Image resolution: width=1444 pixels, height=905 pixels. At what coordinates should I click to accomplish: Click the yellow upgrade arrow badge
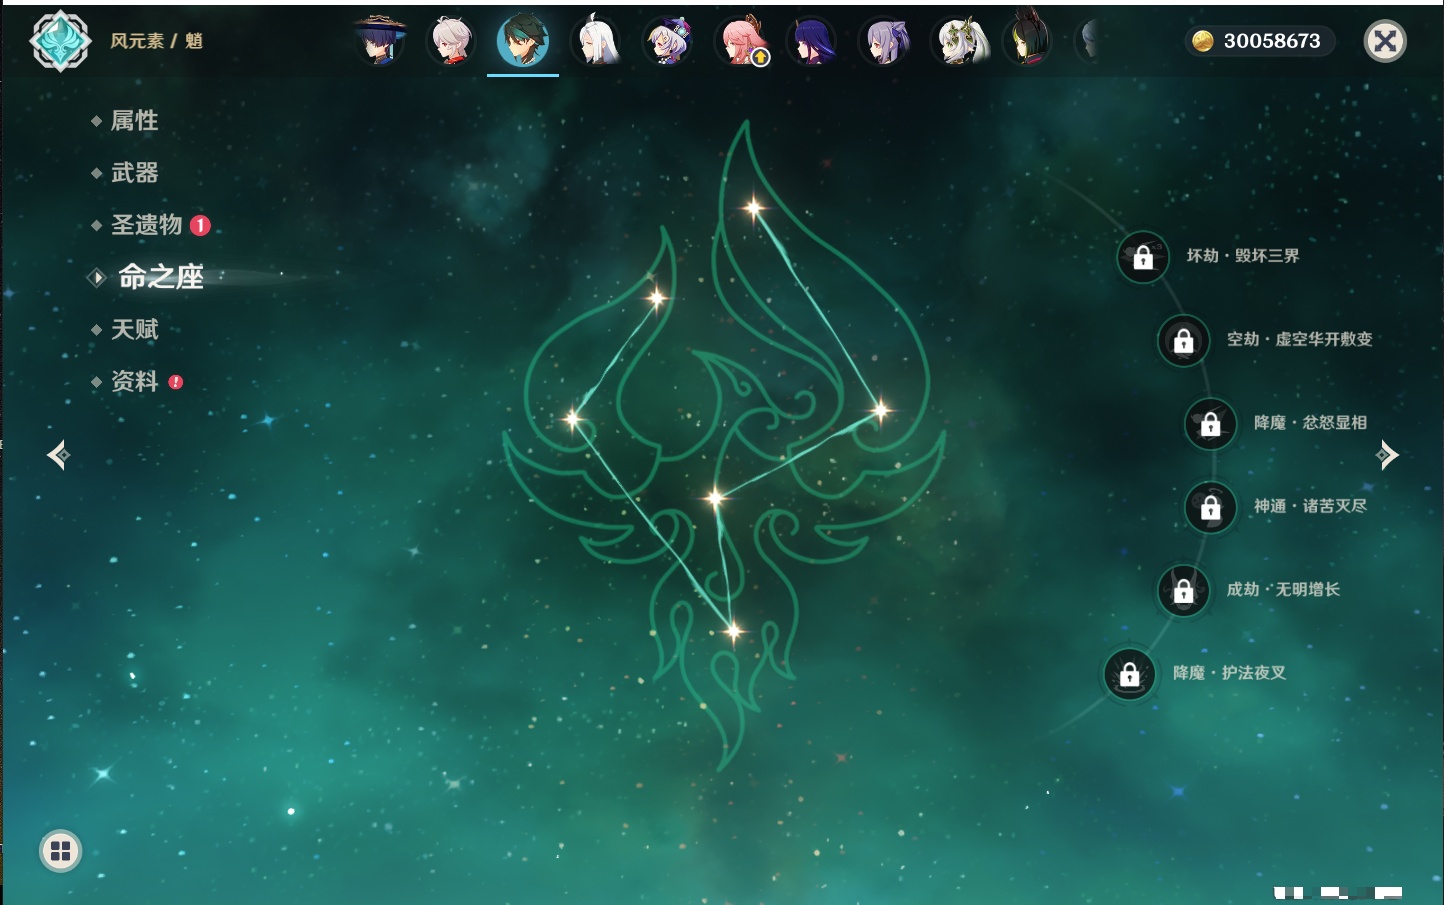click(761, 58)
